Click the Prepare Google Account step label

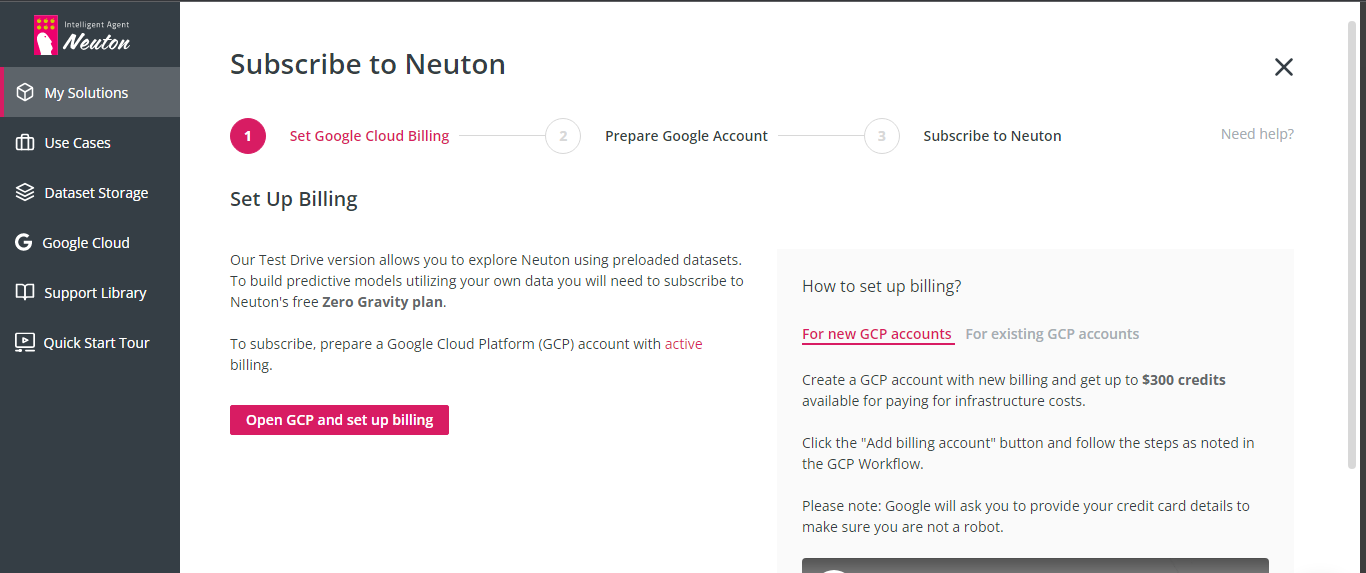(686, 136)
